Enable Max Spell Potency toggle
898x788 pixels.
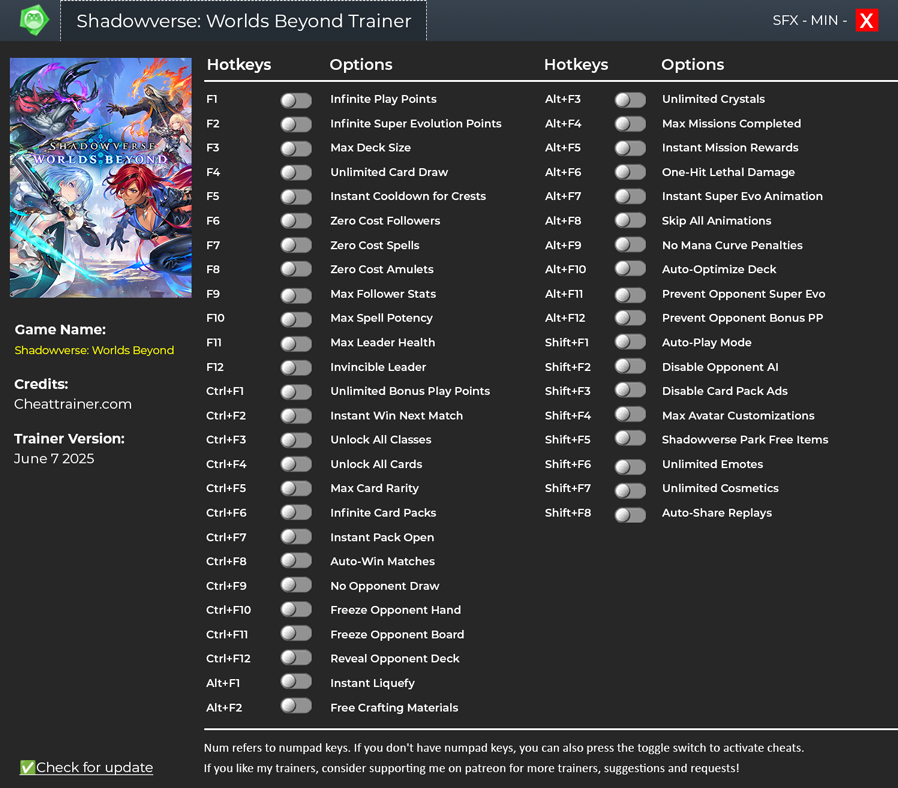pos(296,319)
